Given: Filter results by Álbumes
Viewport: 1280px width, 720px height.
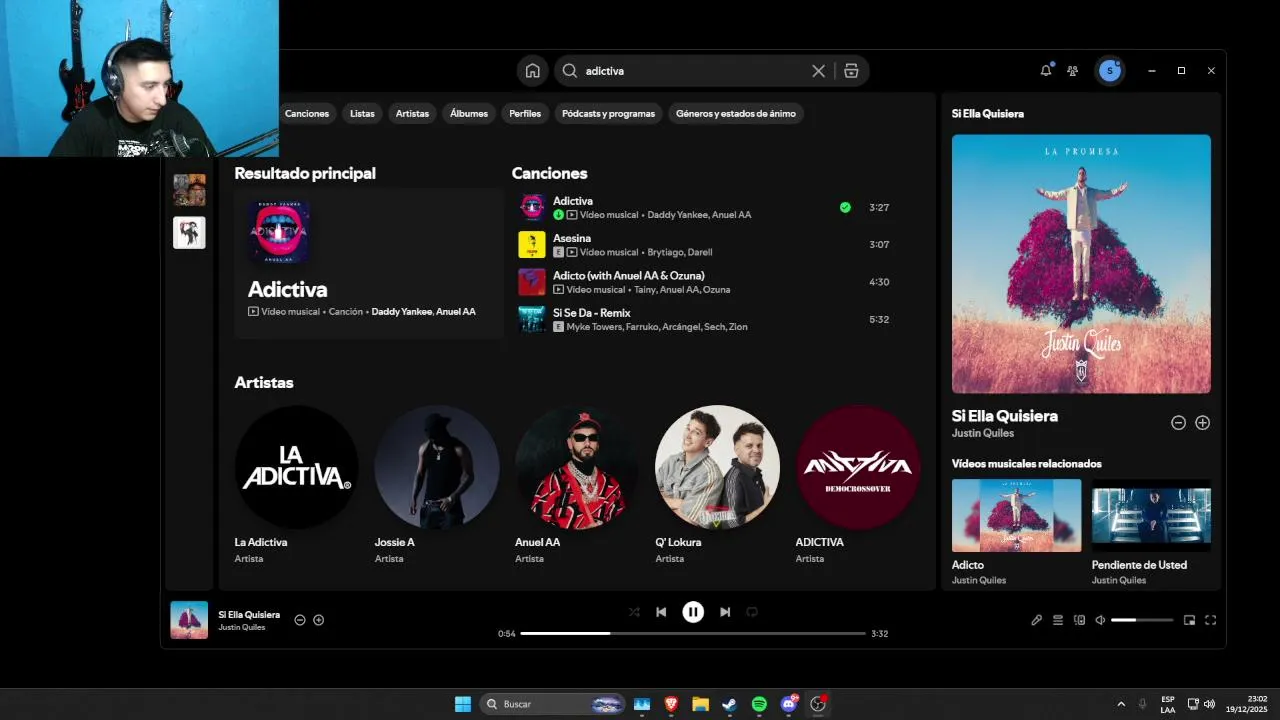Looking at the screenshot, I should pos(469,114).
